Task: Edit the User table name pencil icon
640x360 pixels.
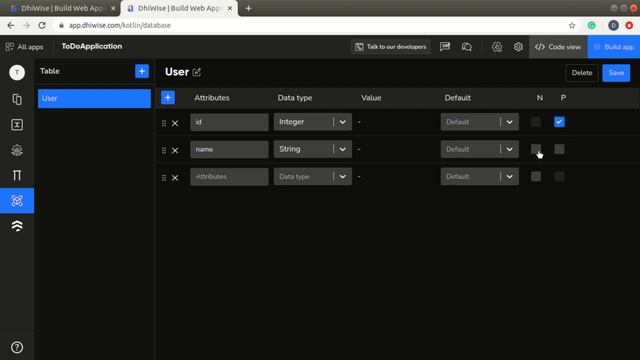Action: [x=197, y=72]
